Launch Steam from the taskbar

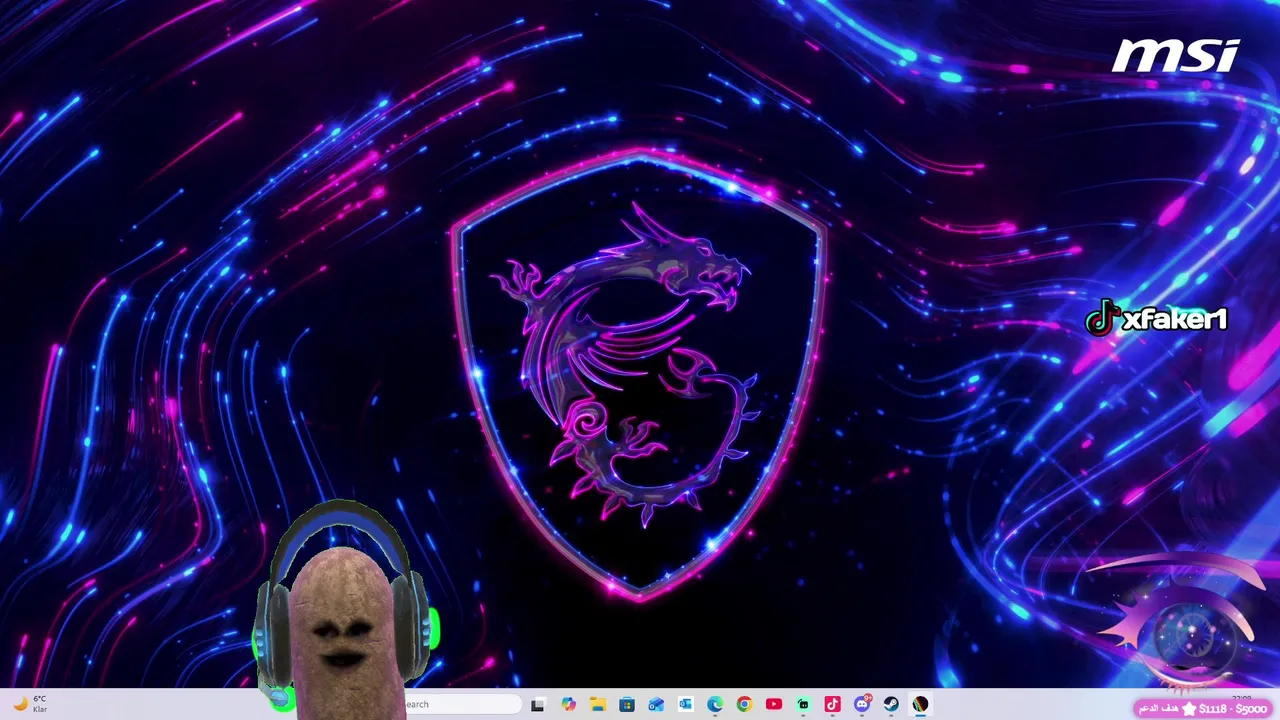pos(891,704)
